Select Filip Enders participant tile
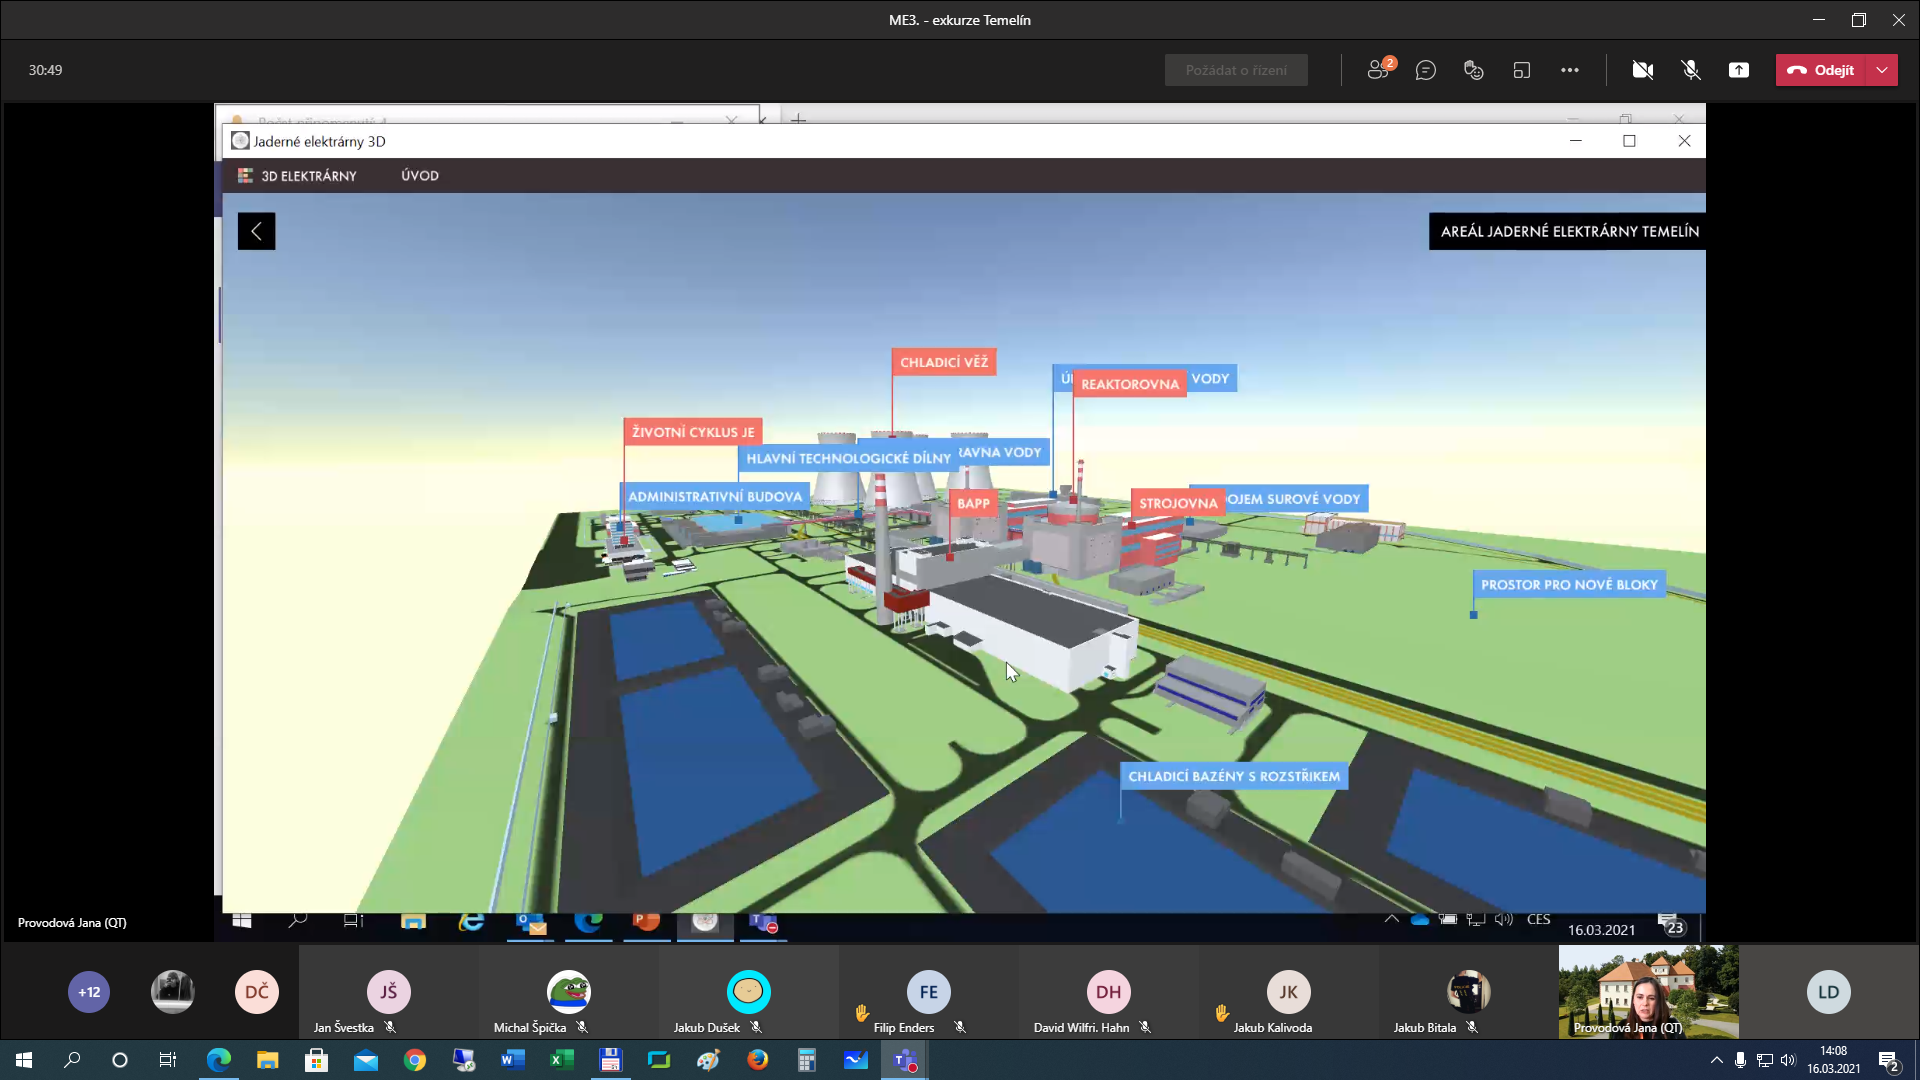This screenshot has height=1080, width=1920. pos(929,992)
